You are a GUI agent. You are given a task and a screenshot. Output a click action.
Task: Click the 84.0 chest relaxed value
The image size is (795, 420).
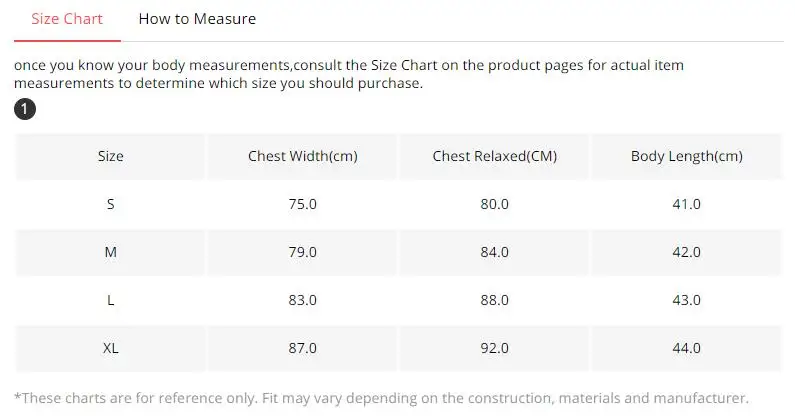pos(494,252)
